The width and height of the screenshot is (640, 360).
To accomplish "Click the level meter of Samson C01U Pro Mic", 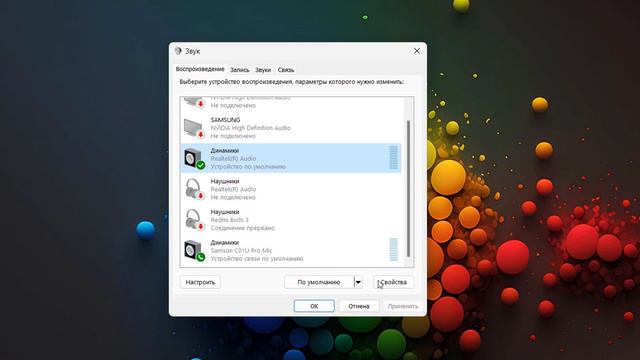I will coord(393,249).
